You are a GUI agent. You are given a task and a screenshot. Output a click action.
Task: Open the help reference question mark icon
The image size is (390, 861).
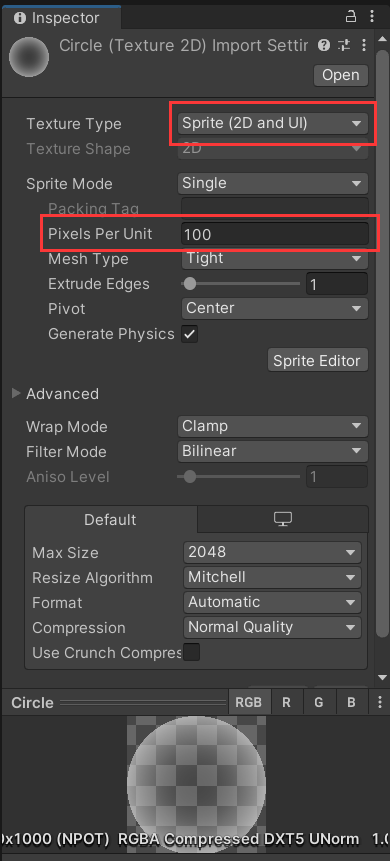coord(324,45)
